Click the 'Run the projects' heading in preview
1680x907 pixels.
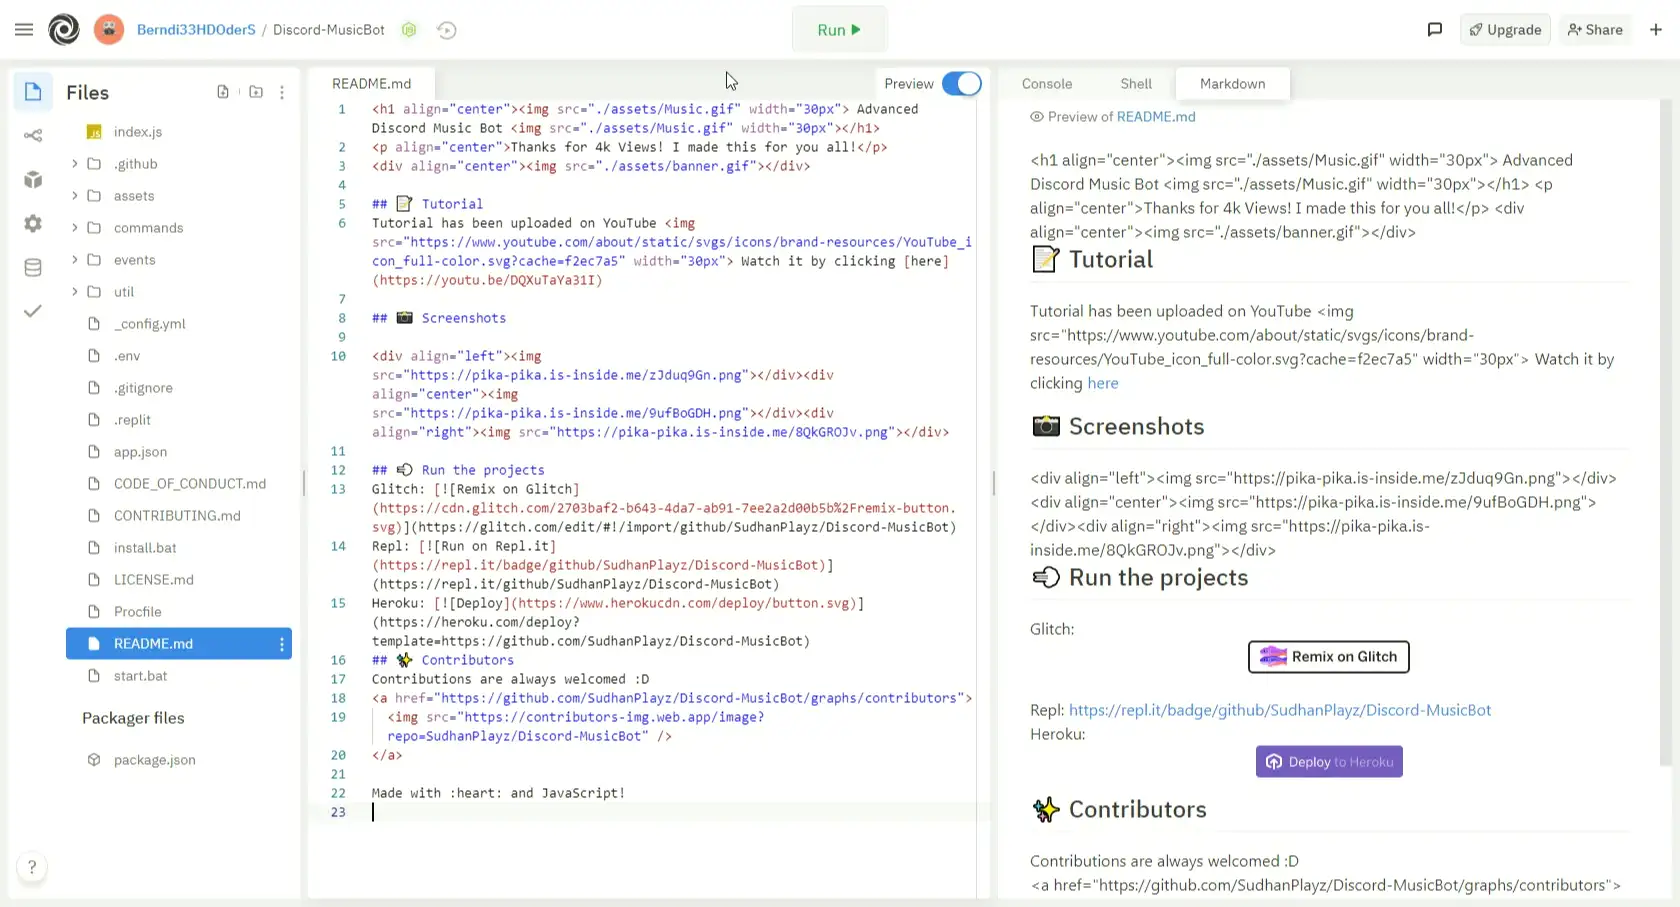(x=1158, y=578)
